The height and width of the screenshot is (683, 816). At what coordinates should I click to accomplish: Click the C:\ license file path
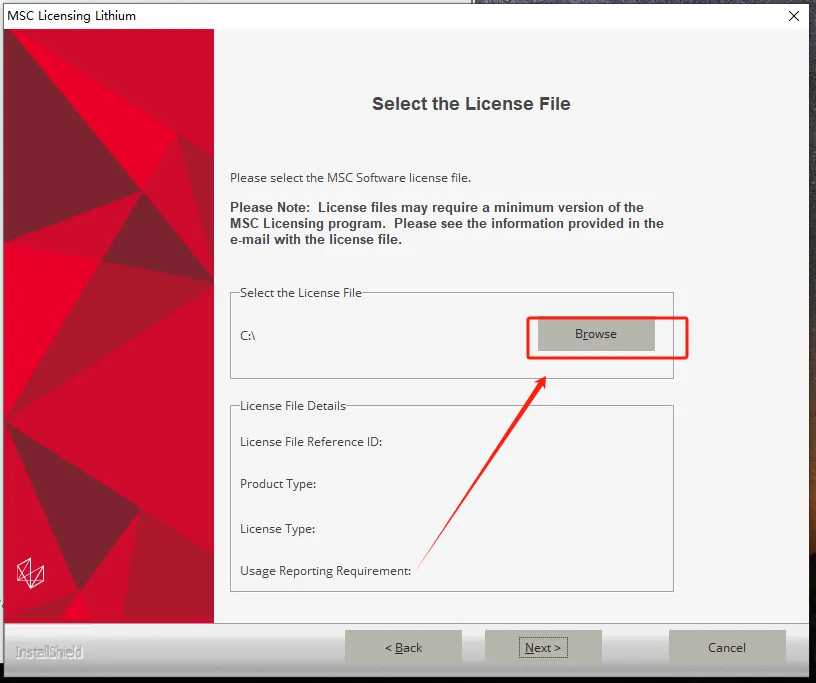[x=248, y=336]
